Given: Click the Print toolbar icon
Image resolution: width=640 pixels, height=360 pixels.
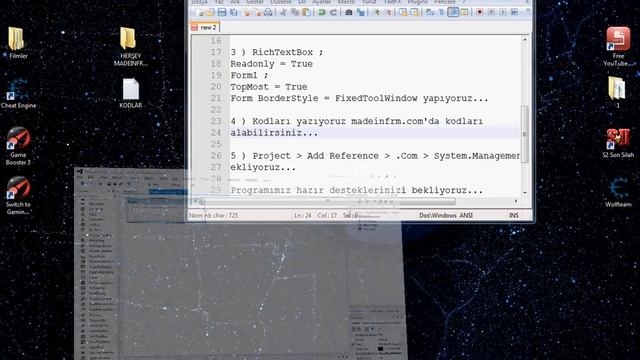Looking at the screenshot, I should tap(268, 12).
